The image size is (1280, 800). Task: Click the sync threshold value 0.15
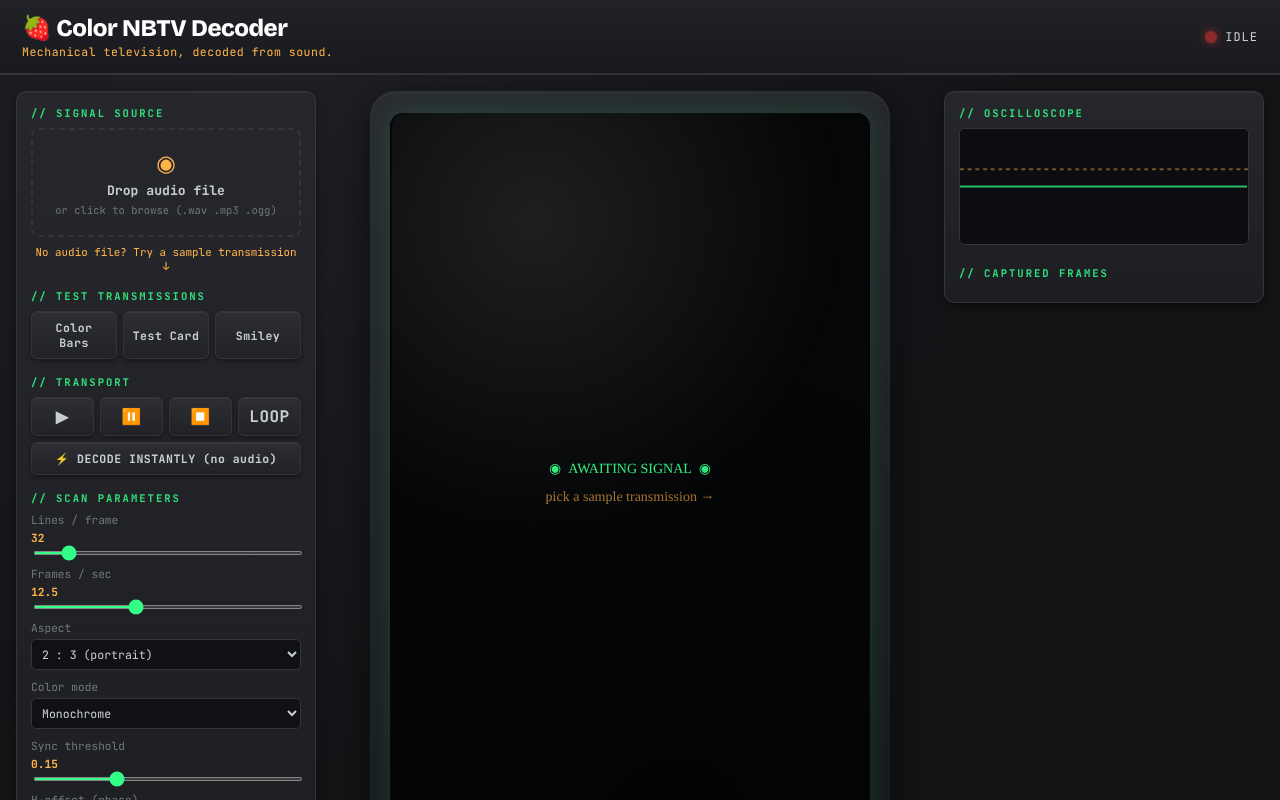tap(44, 764)
